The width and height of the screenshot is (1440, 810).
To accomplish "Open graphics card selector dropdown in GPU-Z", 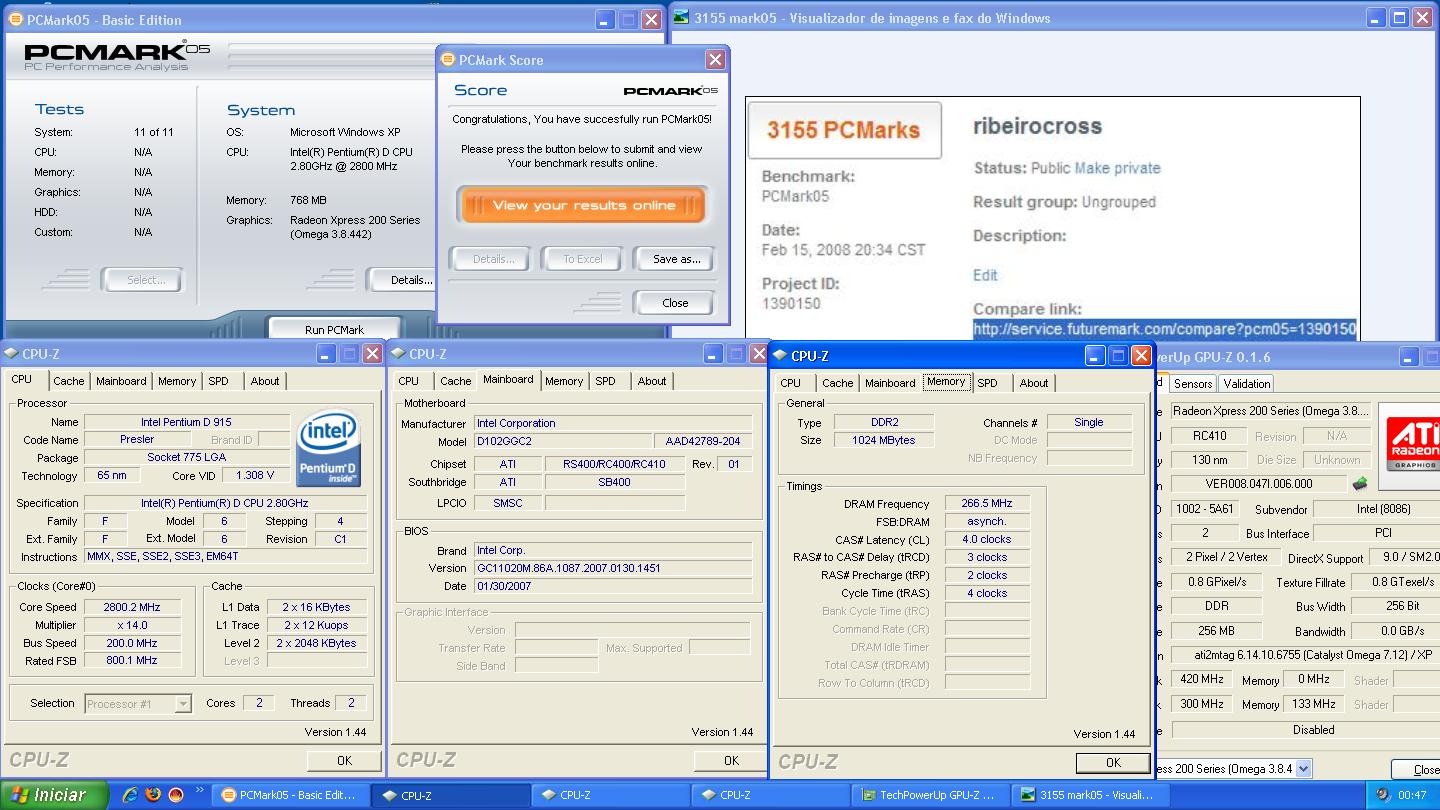I will [x=1303, y=769].
